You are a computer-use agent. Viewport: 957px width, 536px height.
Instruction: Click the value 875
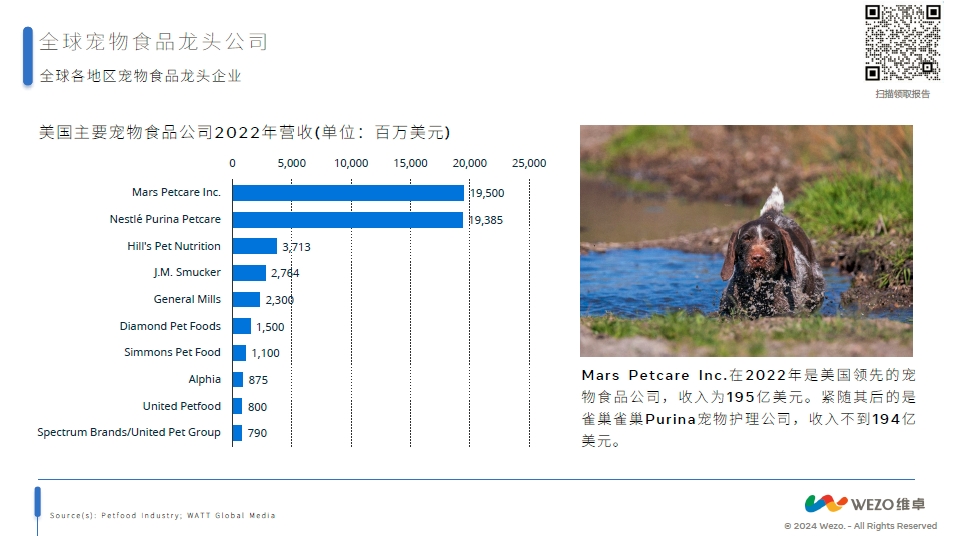tap(258, 380)
